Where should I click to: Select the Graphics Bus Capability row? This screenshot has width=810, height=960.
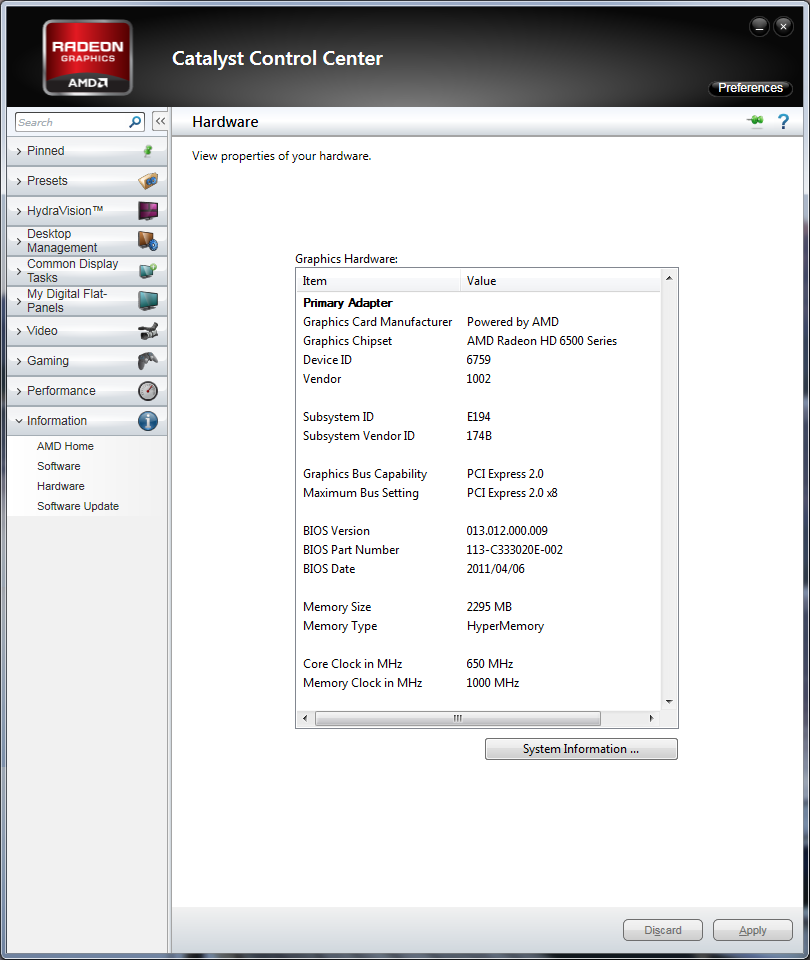pyautogui.click(x=478, y=474)
